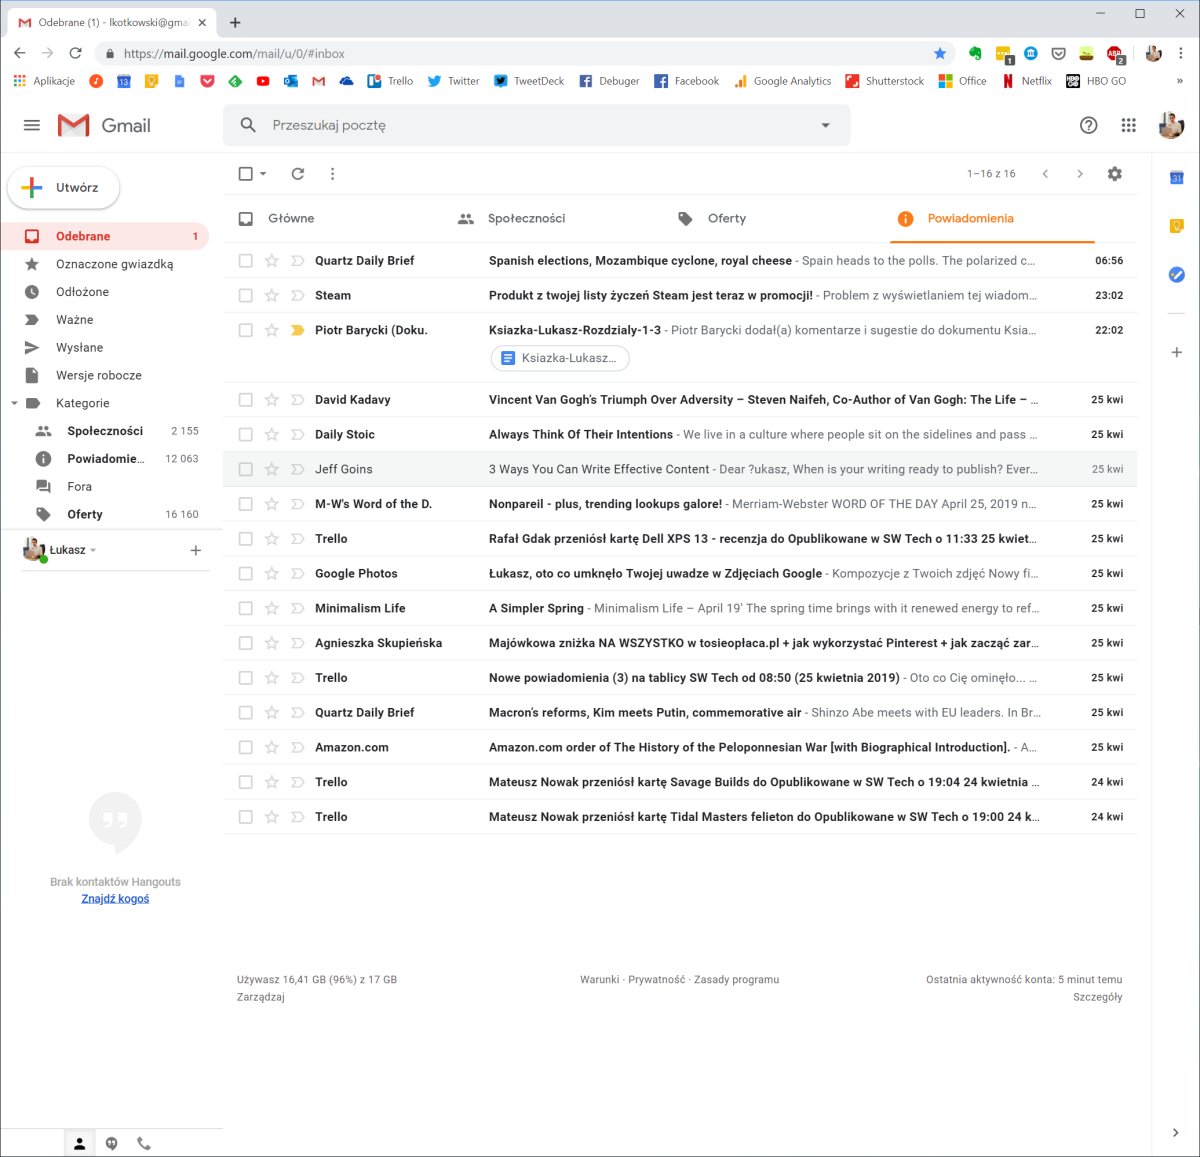The width and height of the screenshot is (1200, 1157).
Task: Open Odebrane folder
Action: tap(105, 236)
